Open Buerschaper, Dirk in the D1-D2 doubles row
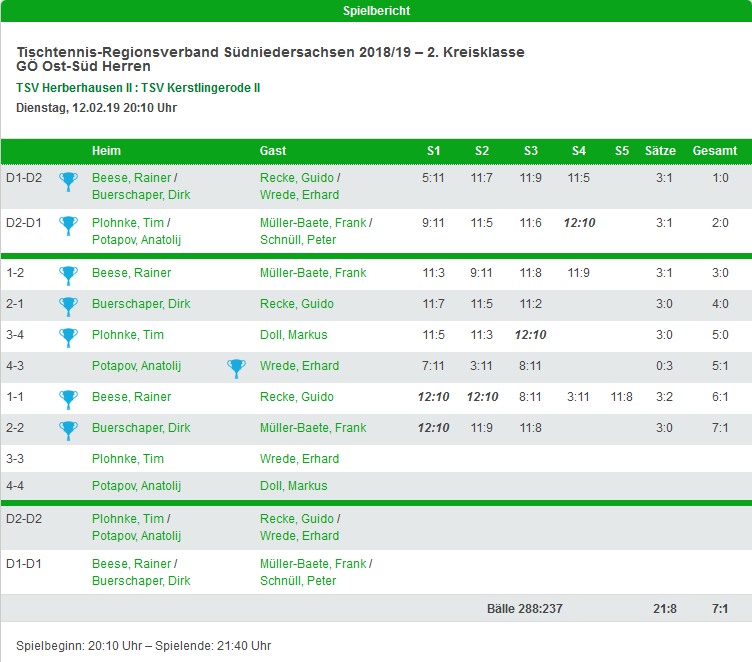 tap(141, 195)
